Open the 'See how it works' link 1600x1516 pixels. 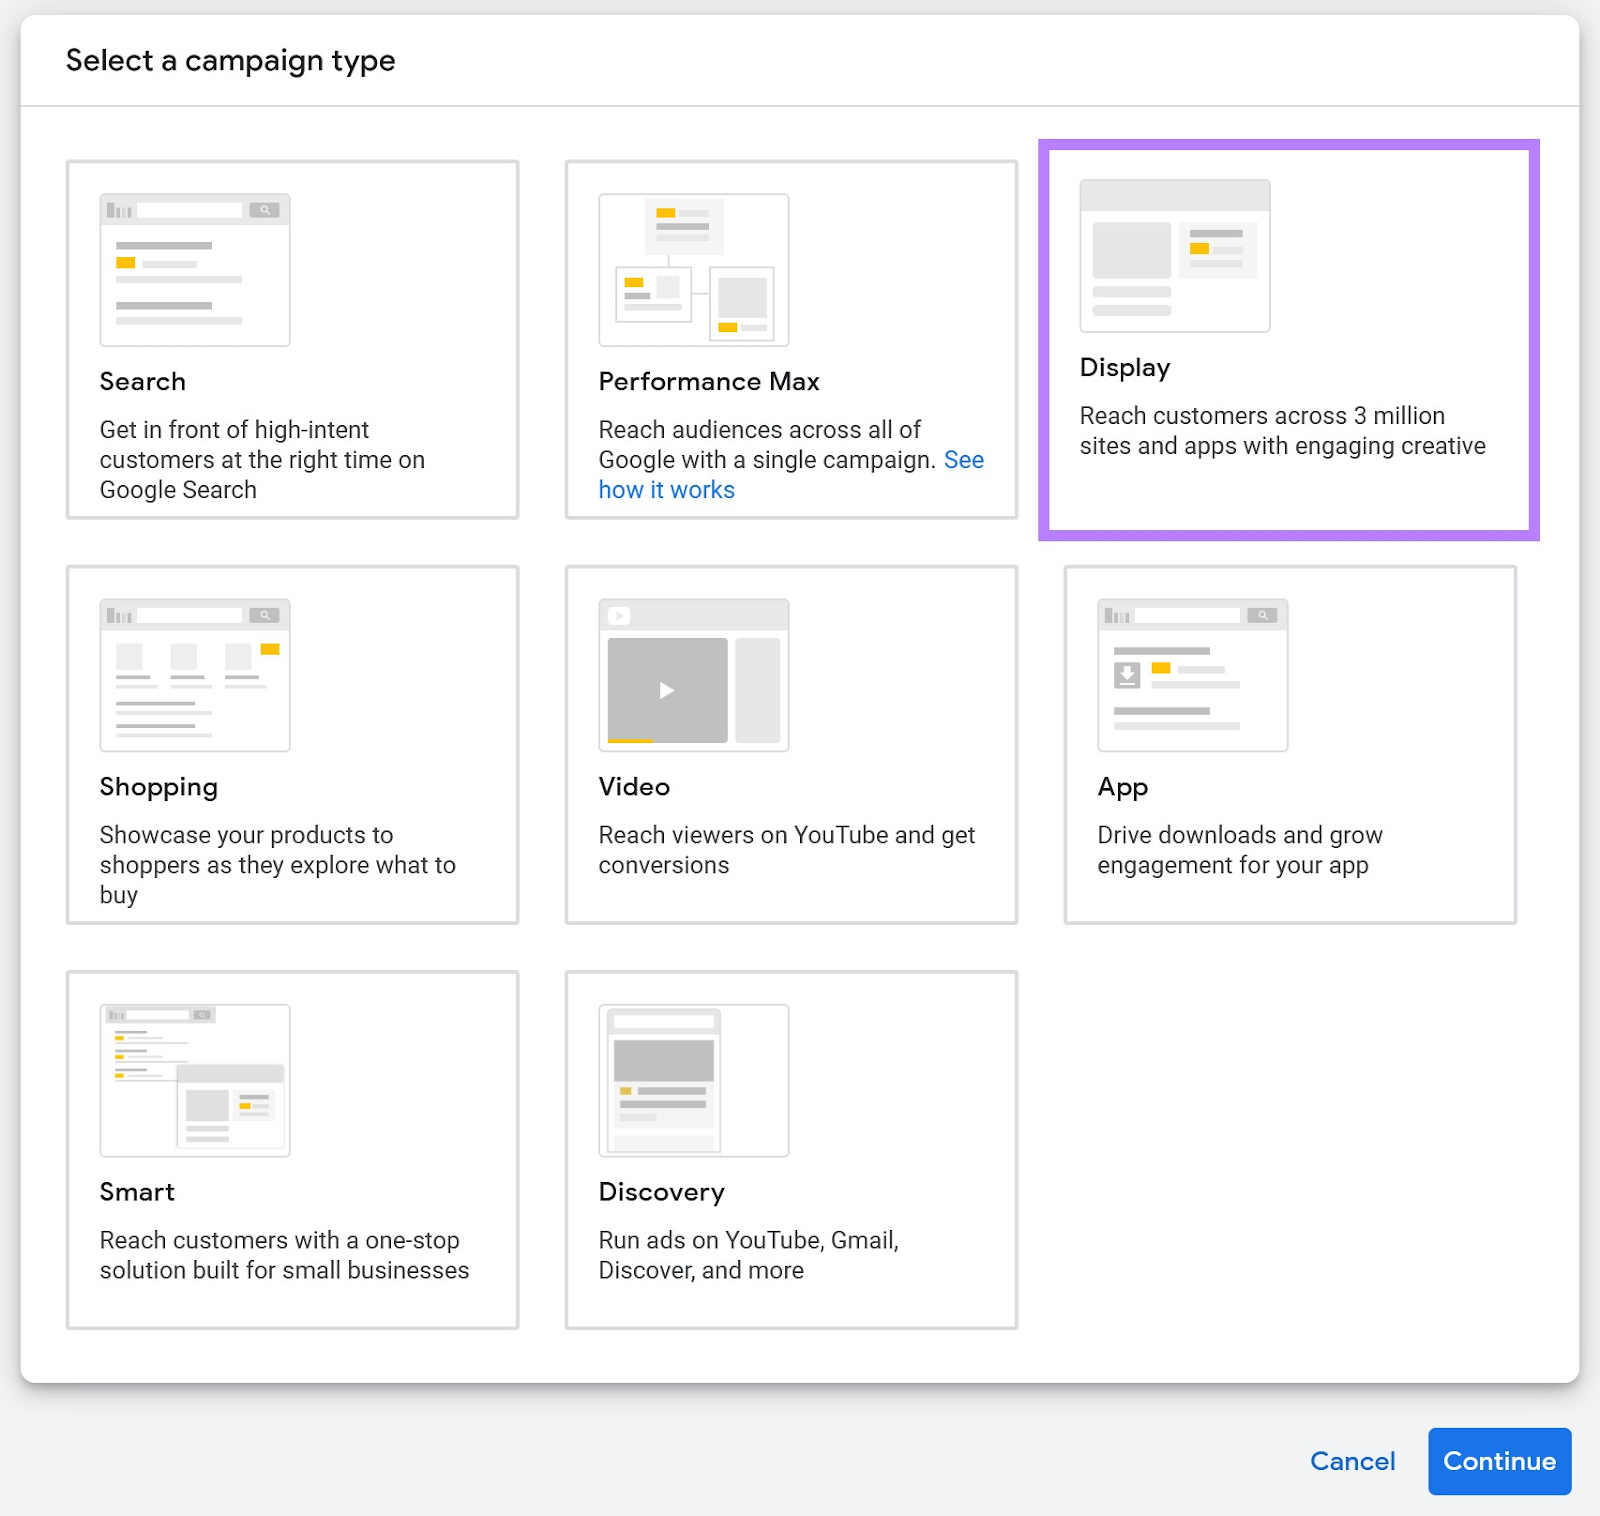[x=666, y=490]
